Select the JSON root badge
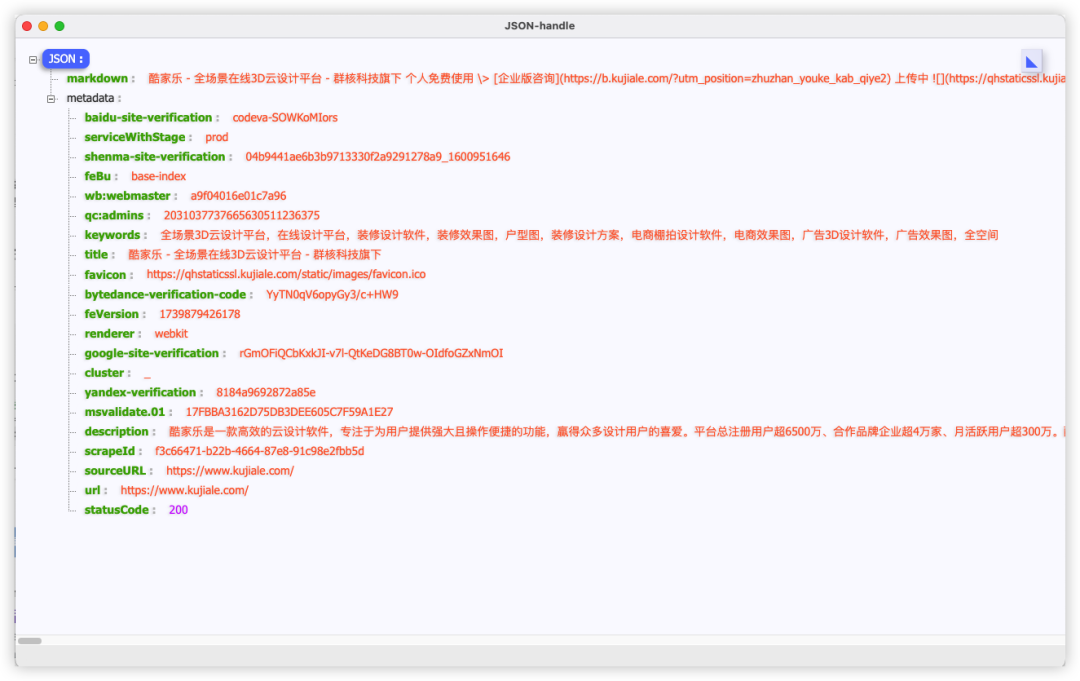Image resolution: width=1080 pixels, height=681 pixels. (x=65, y=59)
